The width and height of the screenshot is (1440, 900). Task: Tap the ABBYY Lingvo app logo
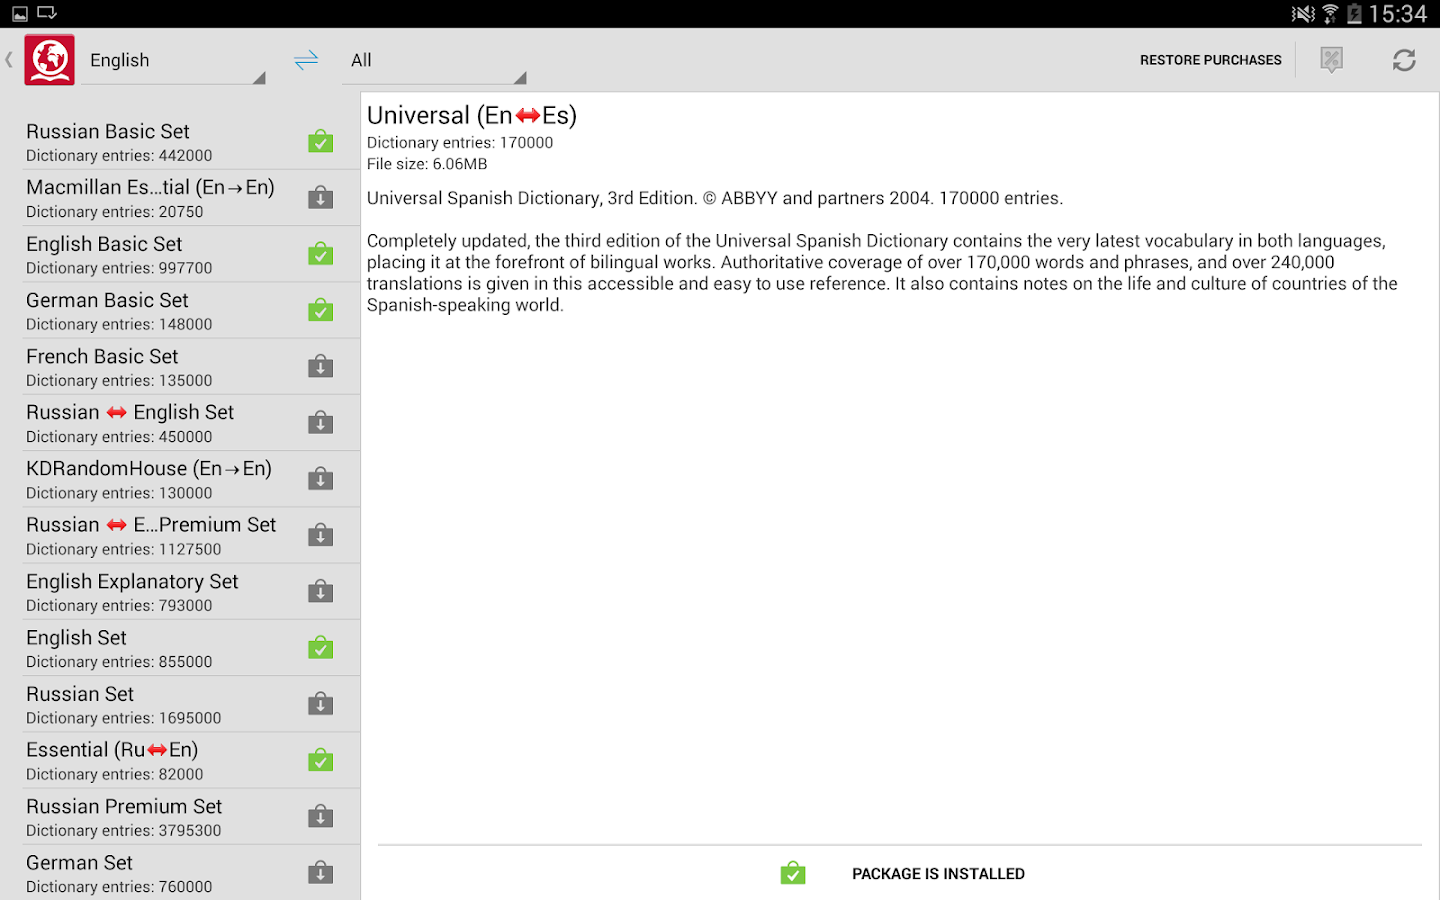50,60
